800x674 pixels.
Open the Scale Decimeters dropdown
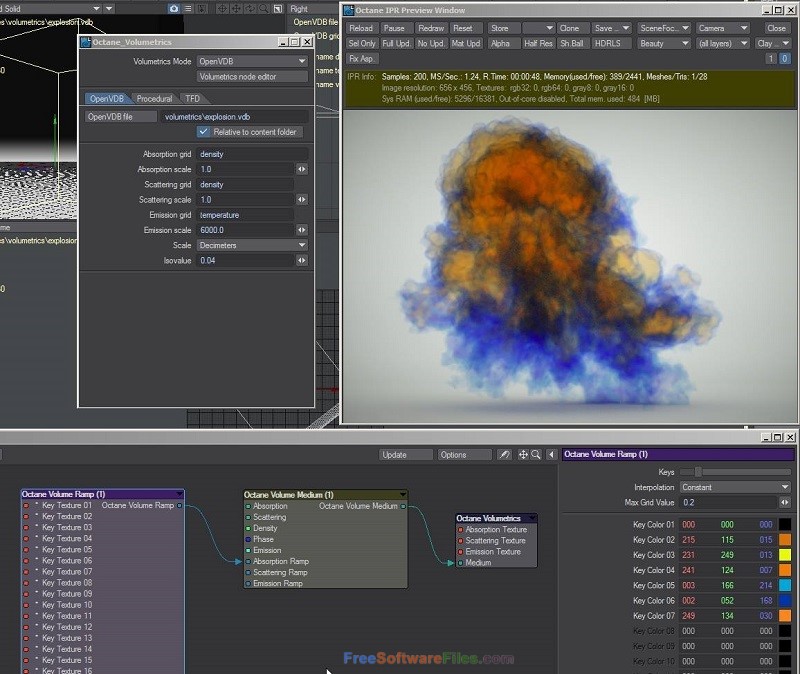[252, 245]
